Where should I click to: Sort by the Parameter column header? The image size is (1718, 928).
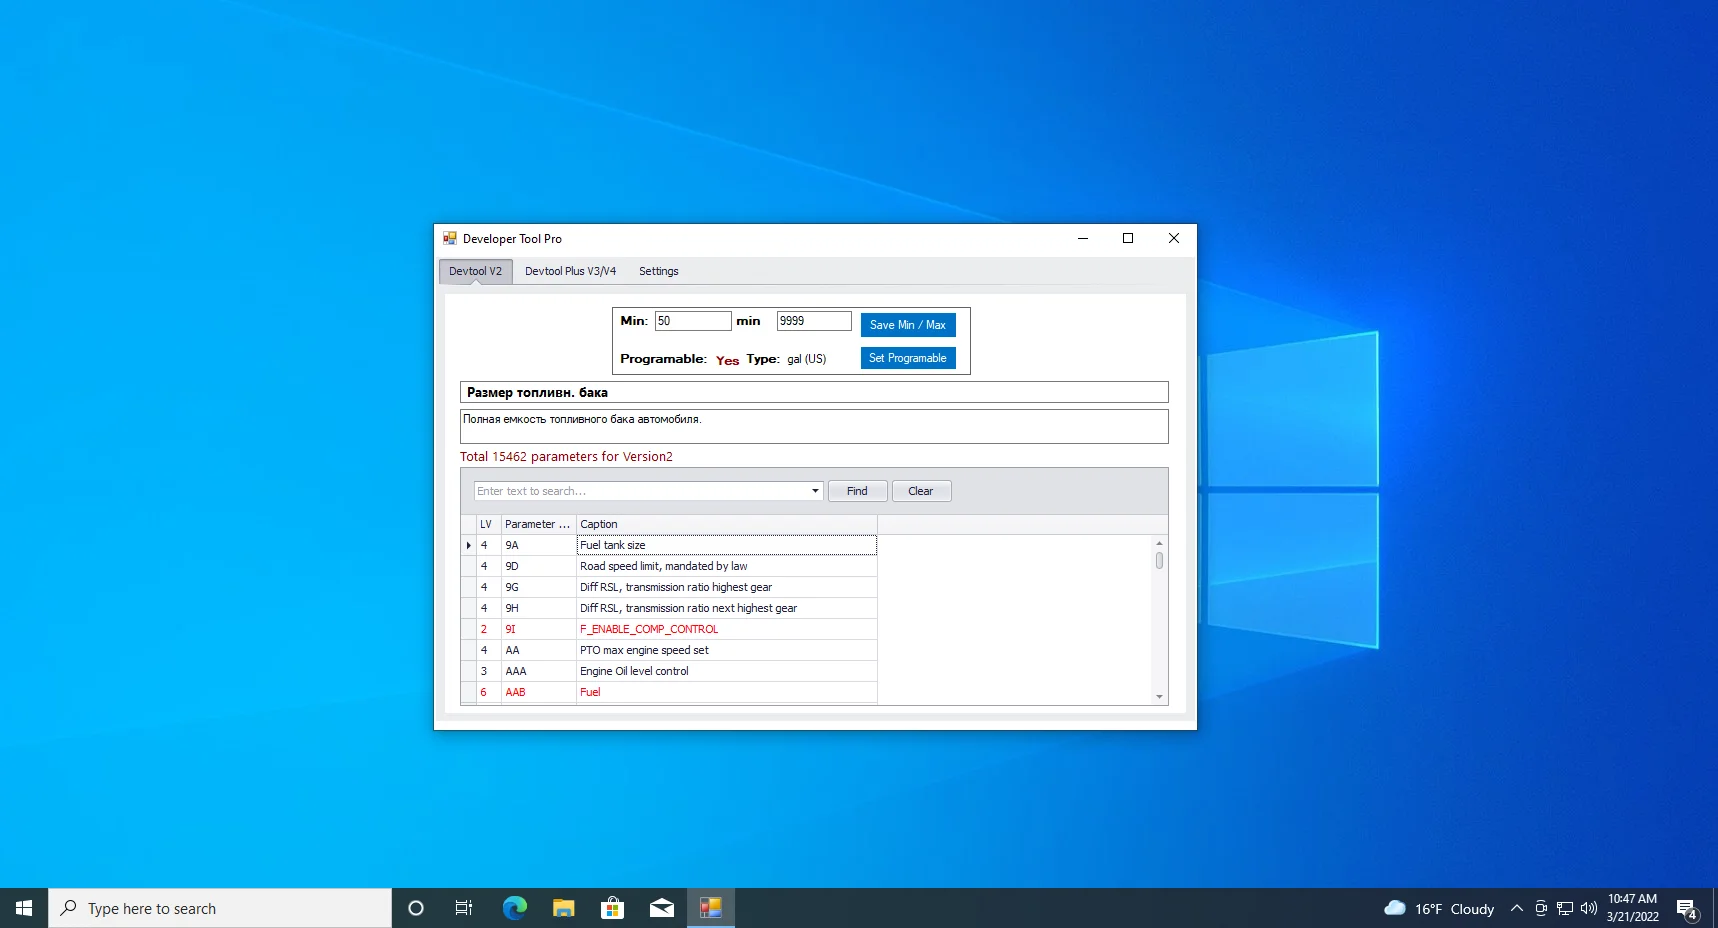538,524
